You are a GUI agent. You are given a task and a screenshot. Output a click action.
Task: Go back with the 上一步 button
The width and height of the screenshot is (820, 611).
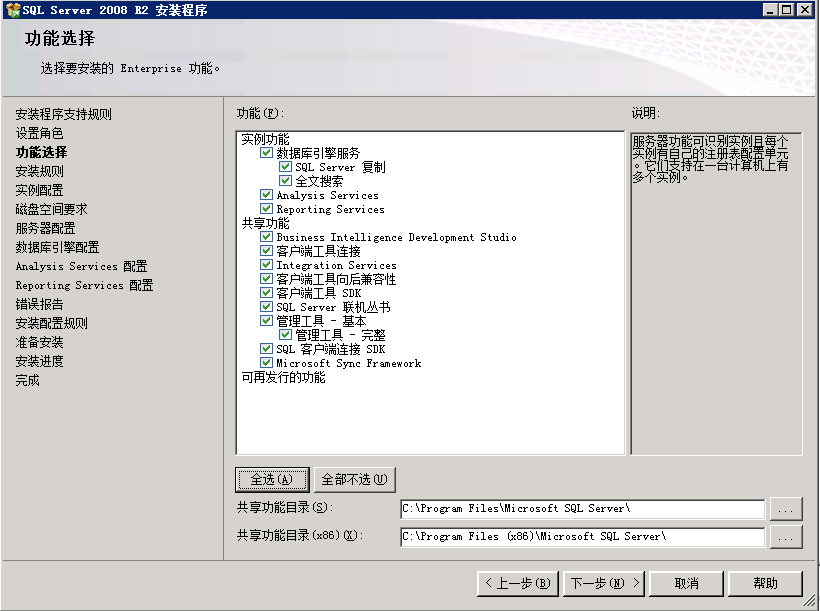tap(517, 583)
